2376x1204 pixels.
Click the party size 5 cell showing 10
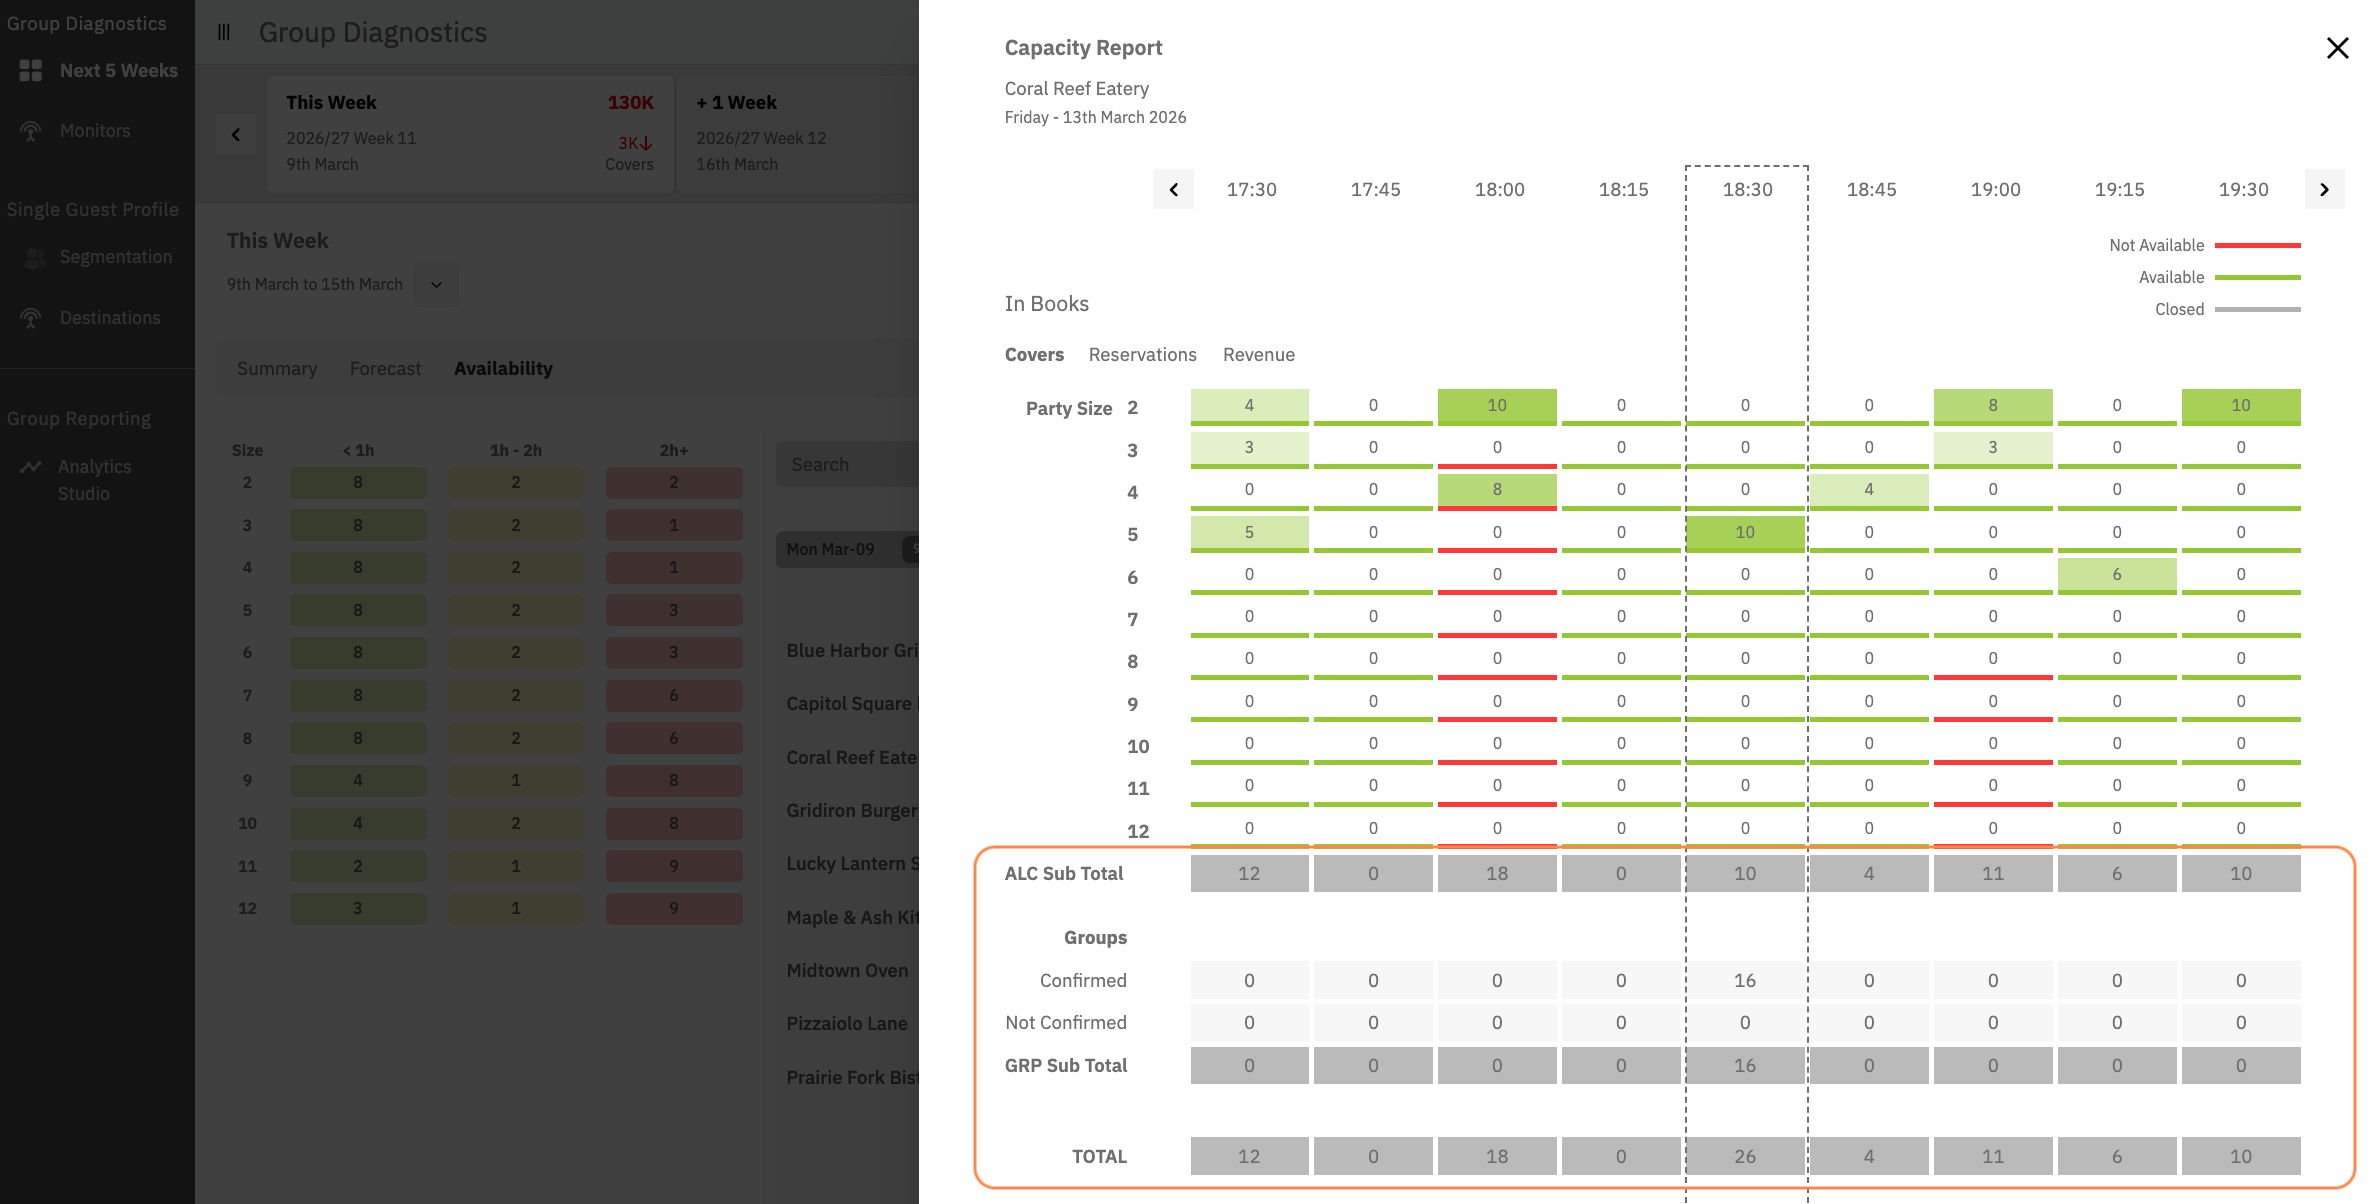(1745, 533)
